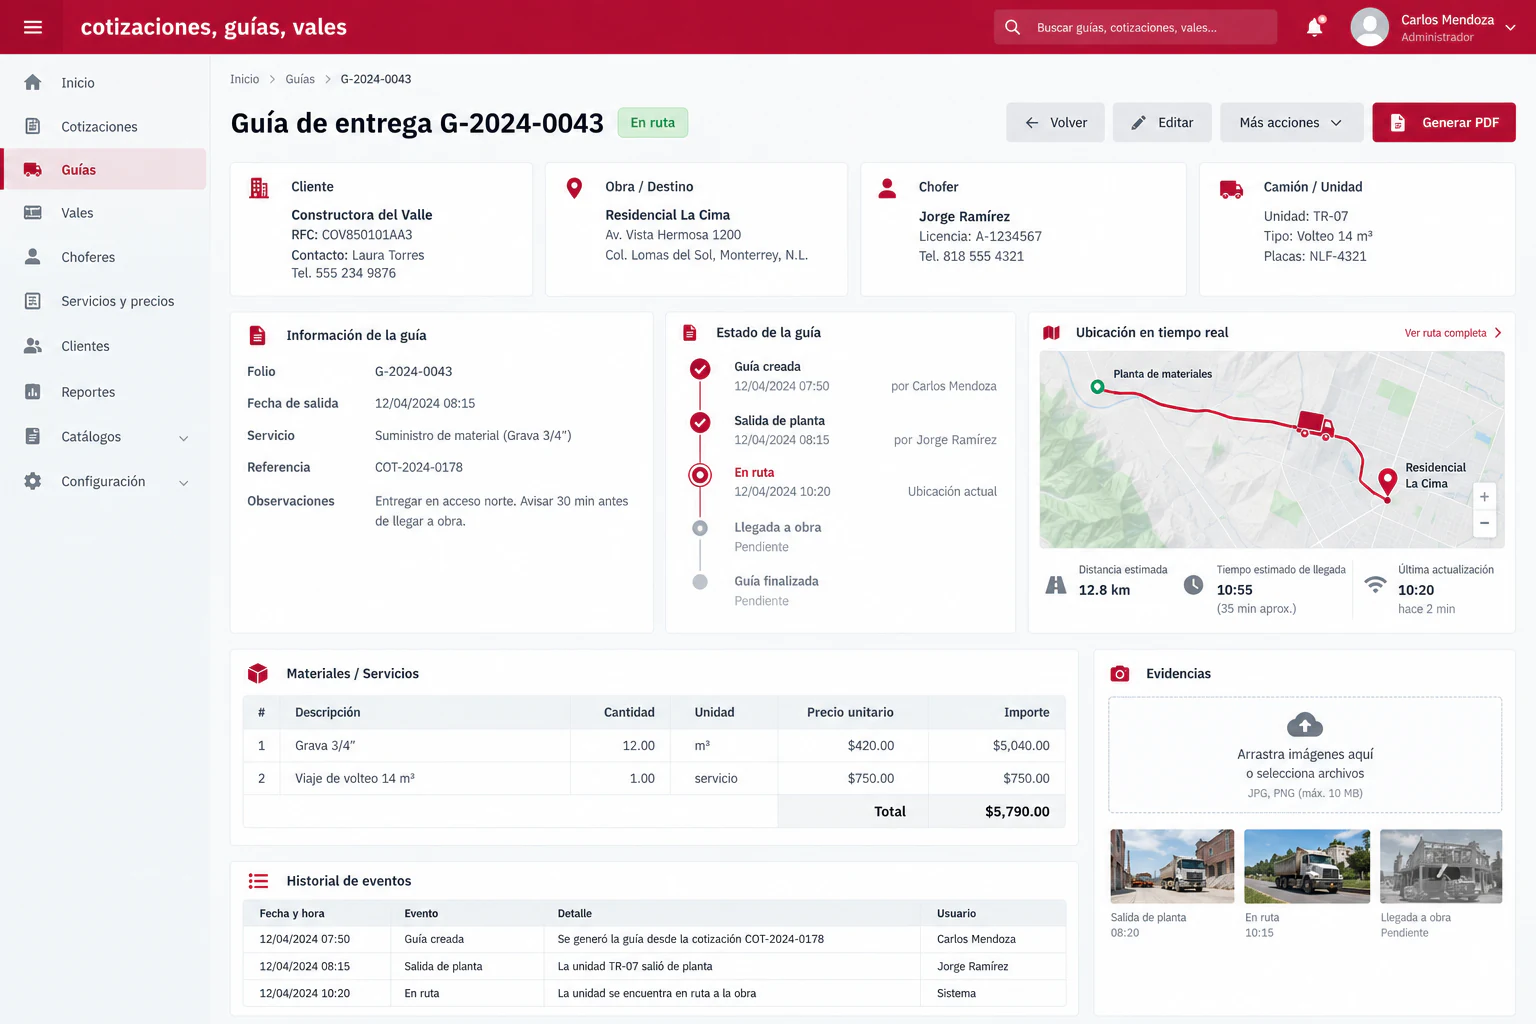Open the Ver ruta completa link

pyautogui.click(x=1453, y=333)
